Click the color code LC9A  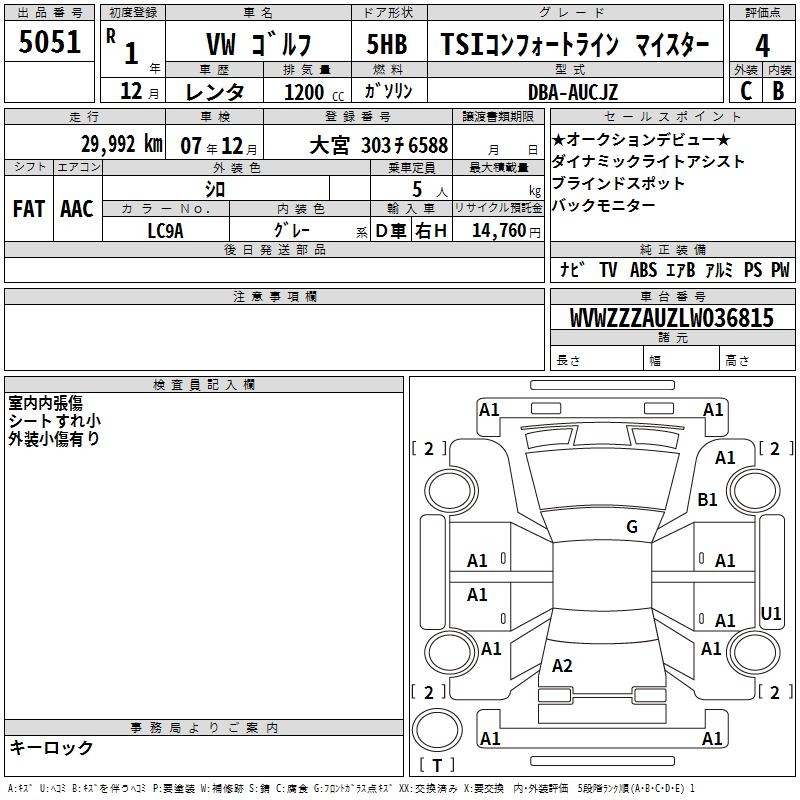point(165,230)
